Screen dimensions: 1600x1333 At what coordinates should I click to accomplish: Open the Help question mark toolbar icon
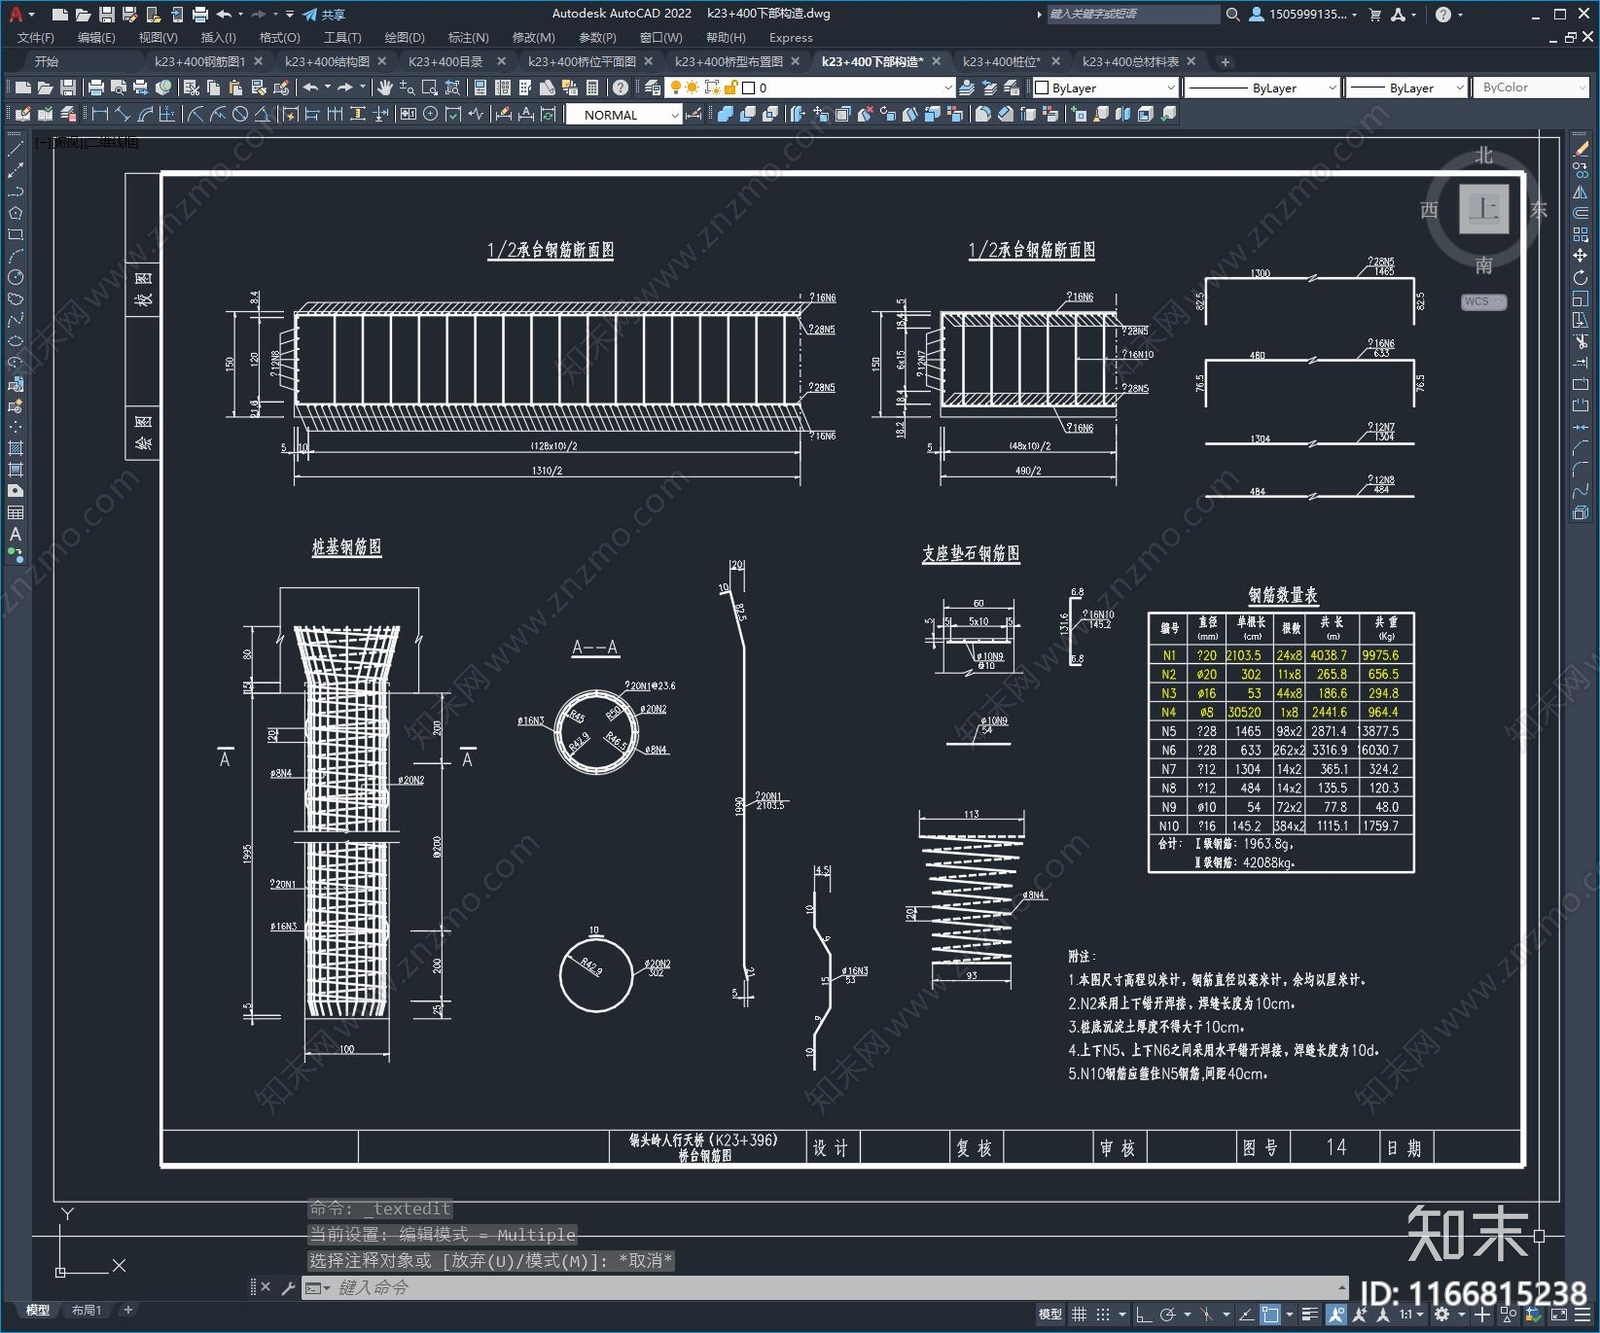tap(621, 88)
